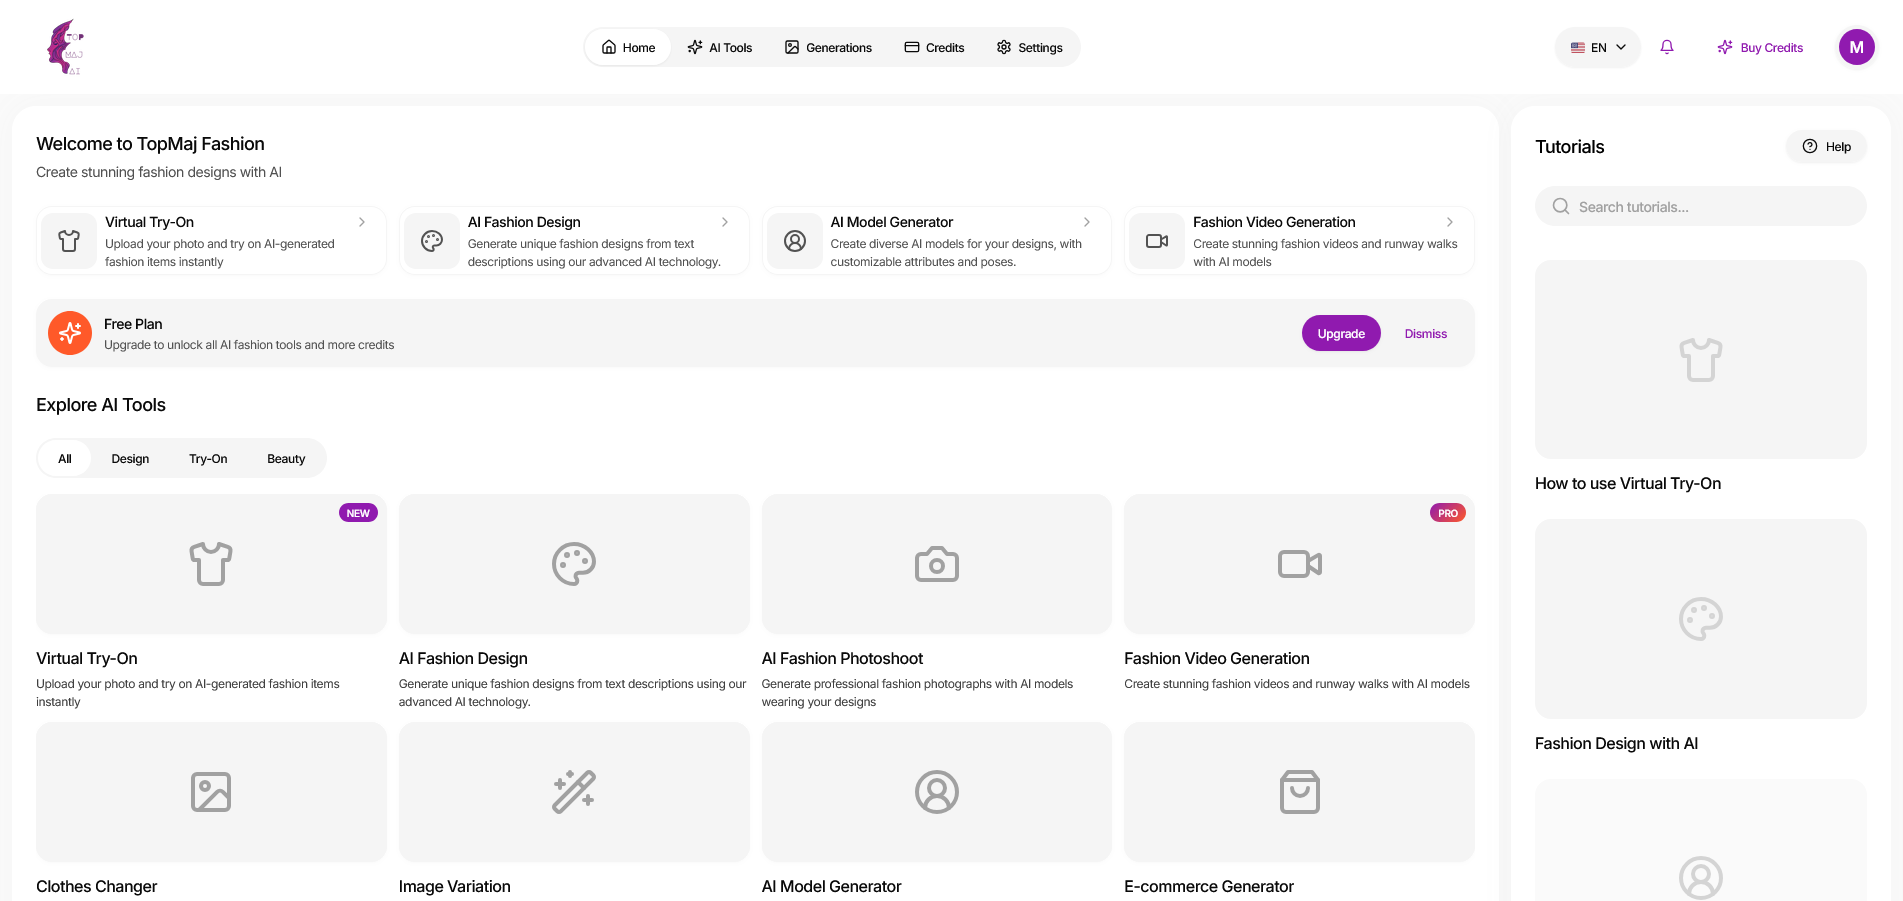
Task: Select the Clothes Changer image icon
Action: [210, 792]
